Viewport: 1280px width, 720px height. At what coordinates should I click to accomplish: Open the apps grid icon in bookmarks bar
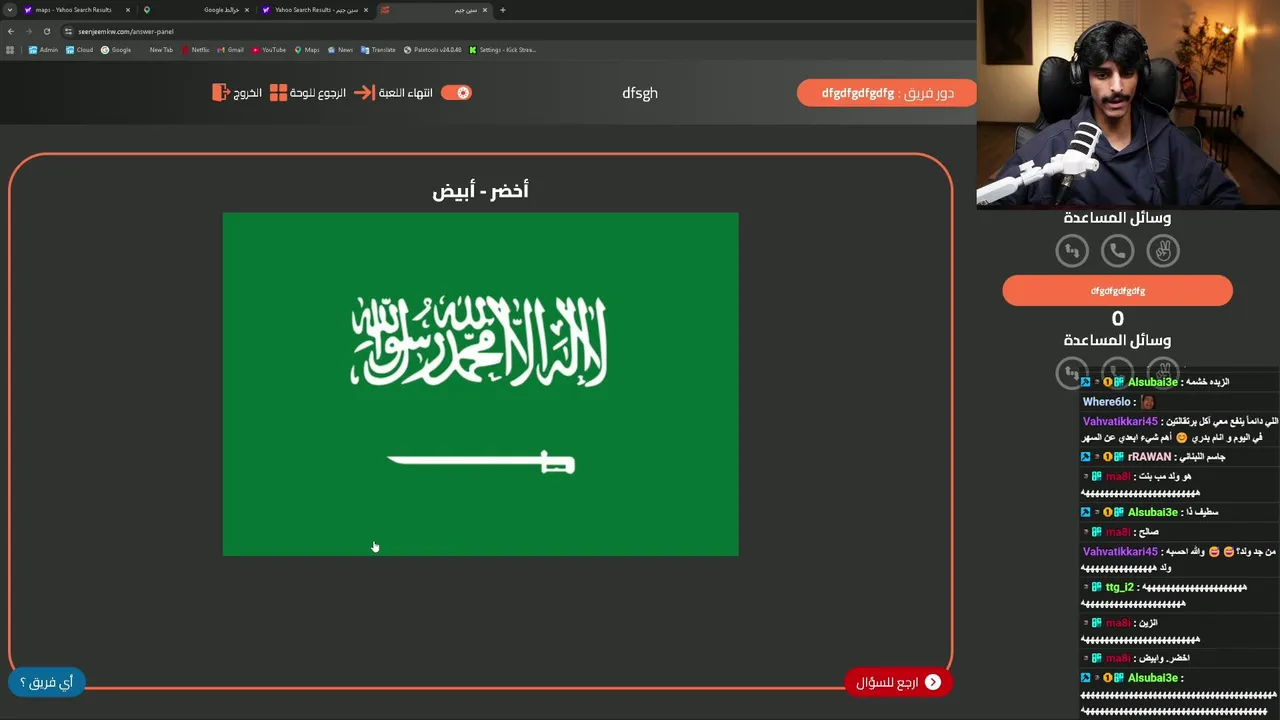tap(10, 49)
